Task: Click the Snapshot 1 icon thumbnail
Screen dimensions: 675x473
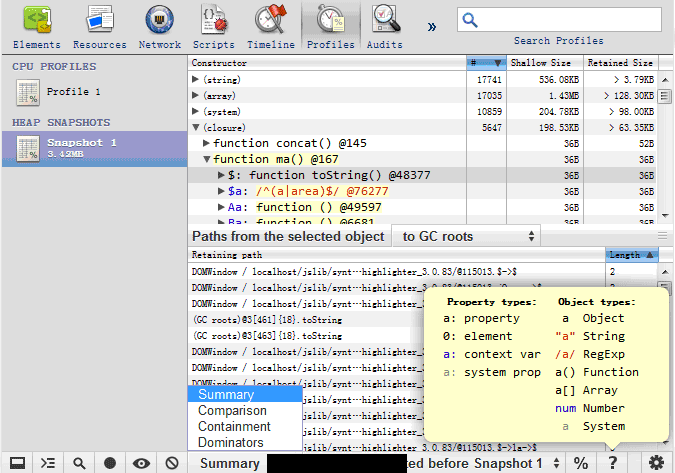Action: point(28,149)
